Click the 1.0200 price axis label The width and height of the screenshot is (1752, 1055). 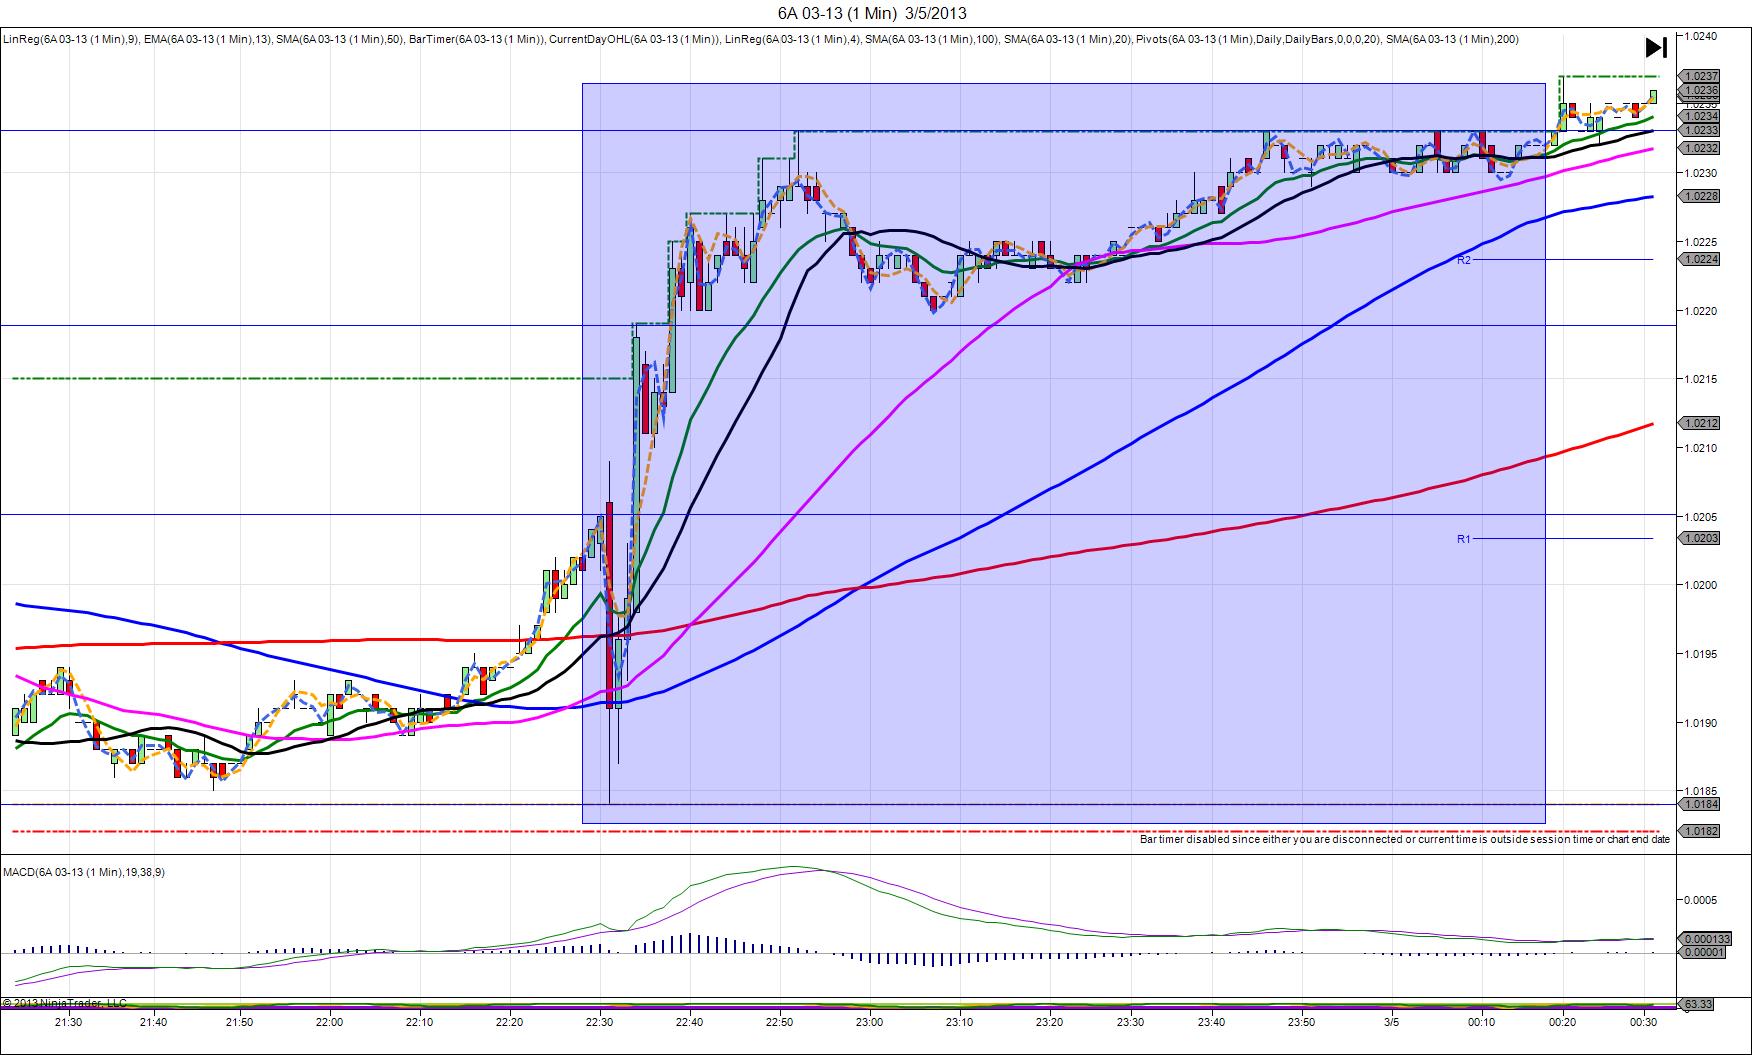pyautogui.click(x=1701, y=585)
